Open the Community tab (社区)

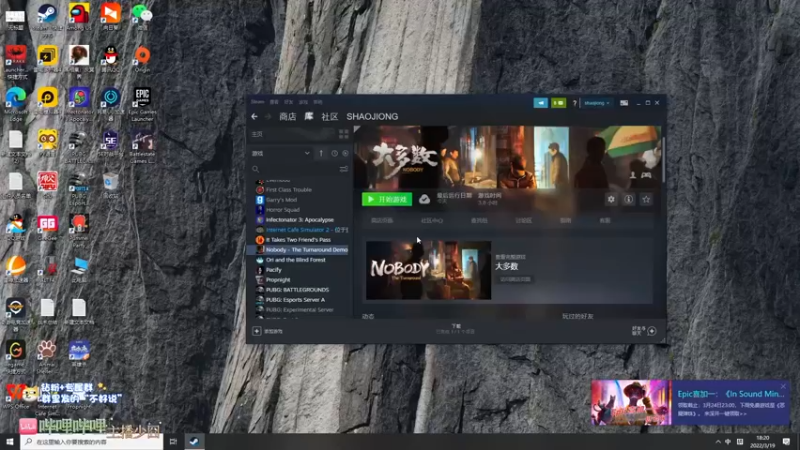[x=330, y=117]
